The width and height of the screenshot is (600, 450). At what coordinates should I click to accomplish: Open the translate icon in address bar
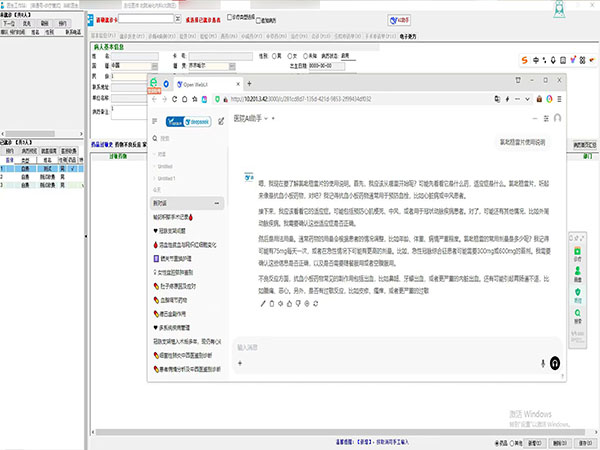tap(497, 99)
